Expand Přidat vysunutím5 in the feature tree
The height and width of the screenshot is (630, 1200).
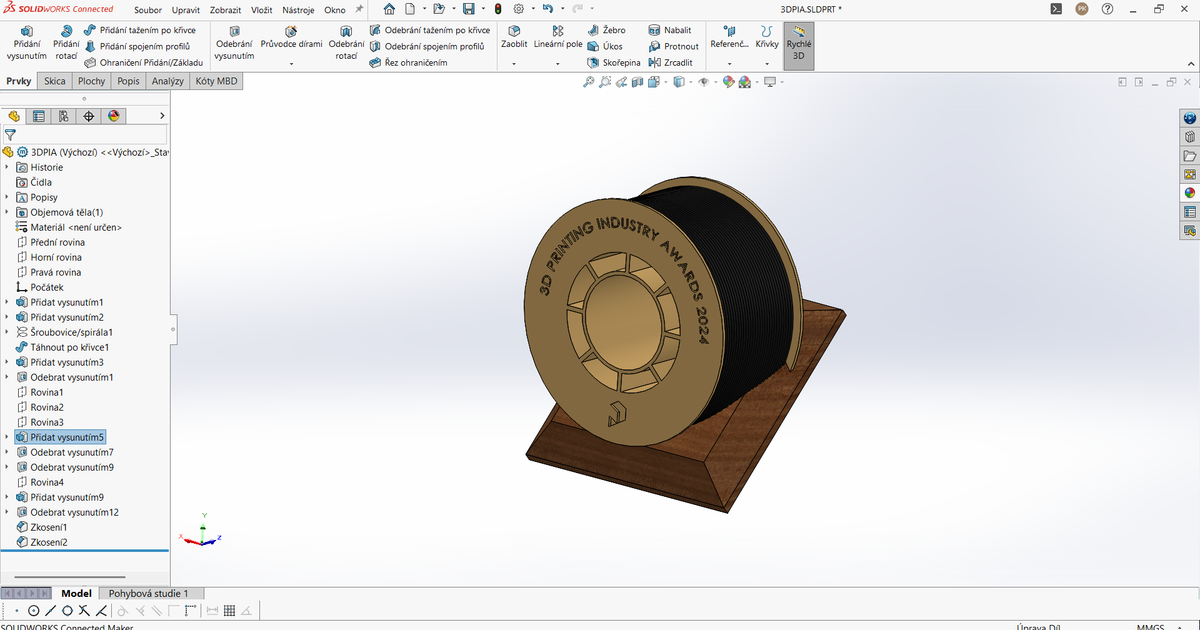(x=8, y=437)
